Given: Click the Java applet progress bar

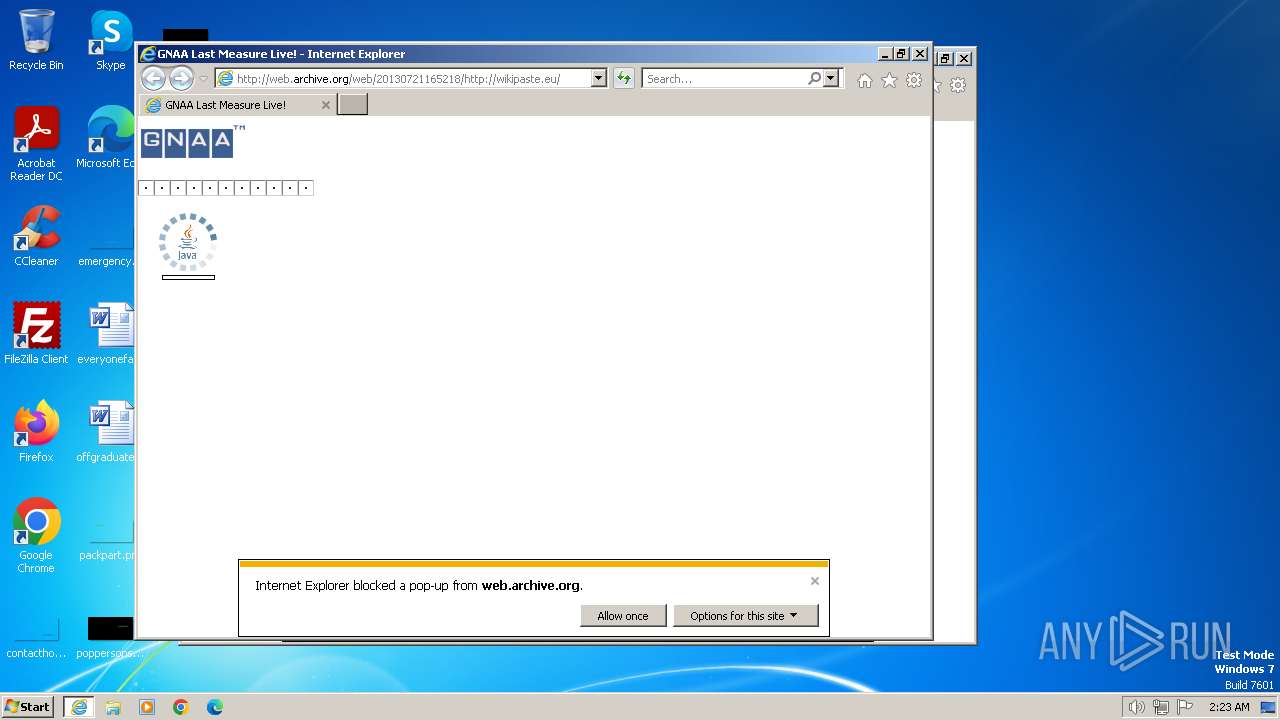Looking at the screenshot, I should point(188,277).
